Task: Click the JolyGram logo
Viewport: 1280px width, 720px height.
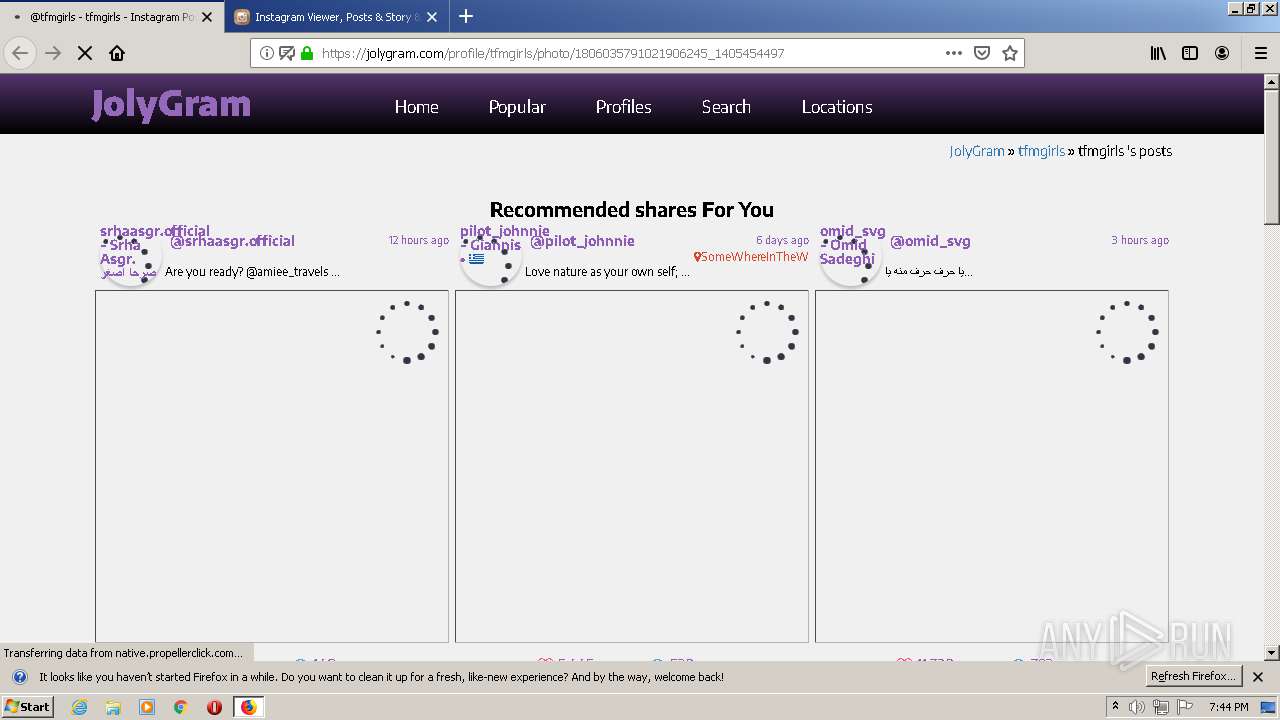Action: [171, 104]
